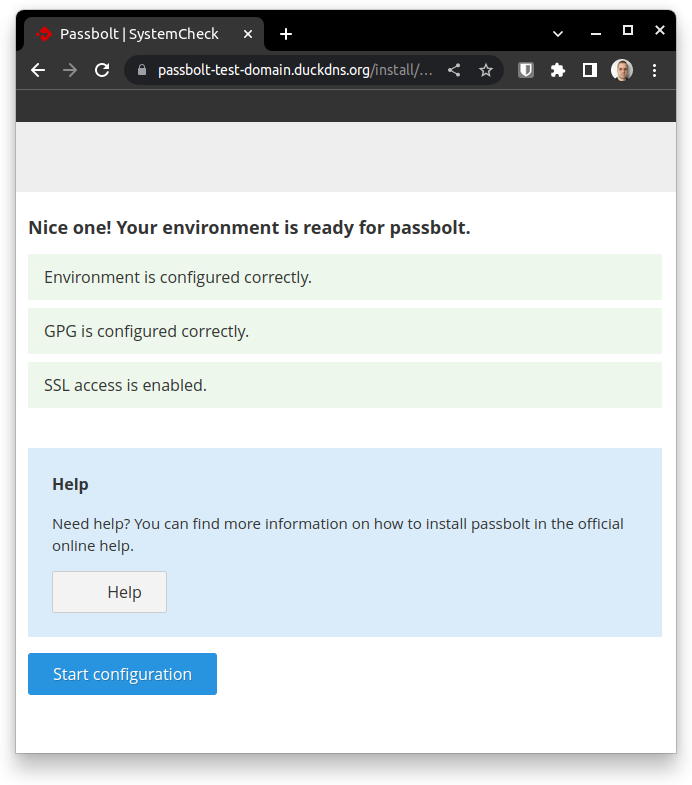692x785 pixels.
Task: Click the browser forward arrow
Action: [70, 70]
